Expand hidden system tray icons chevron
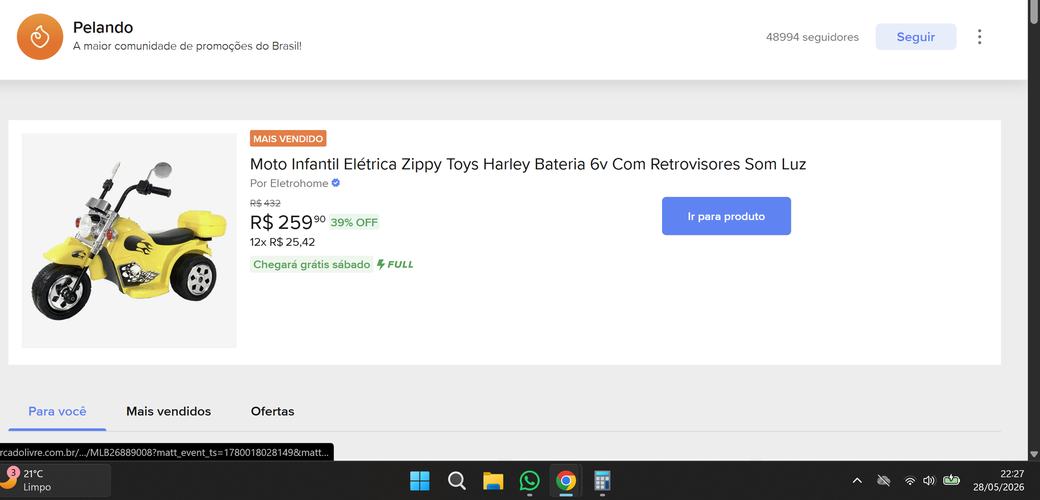This screenshot has height=500, width=1040. pos(857,481)
